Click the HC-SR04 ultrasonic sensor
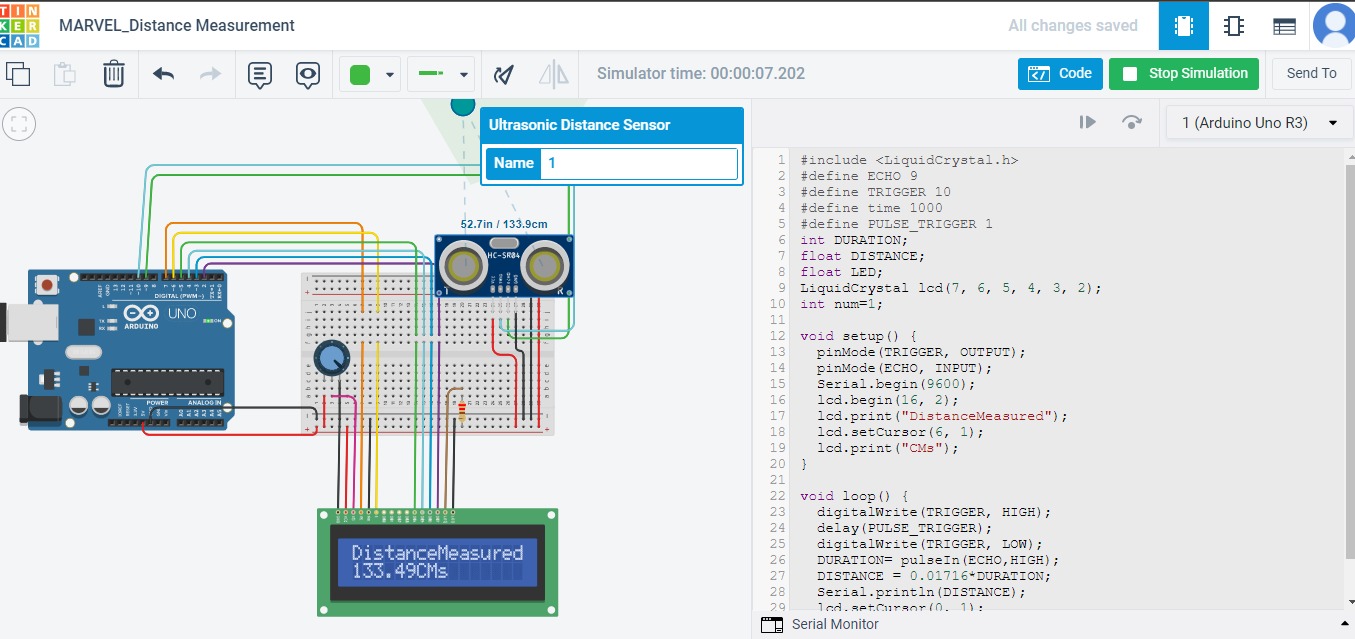The width and height of the screenshot is (1355, 639). (505, 265)
